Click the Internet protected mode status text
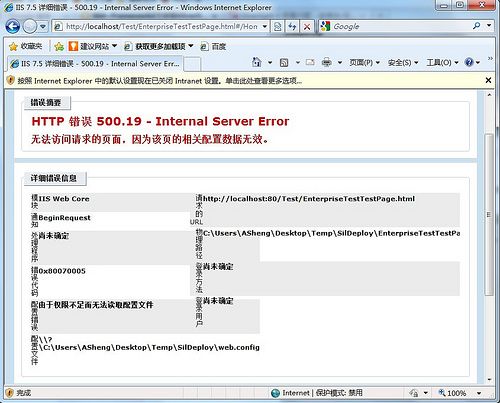This screenshot has height=403, width=500. [x=322, y=393]
